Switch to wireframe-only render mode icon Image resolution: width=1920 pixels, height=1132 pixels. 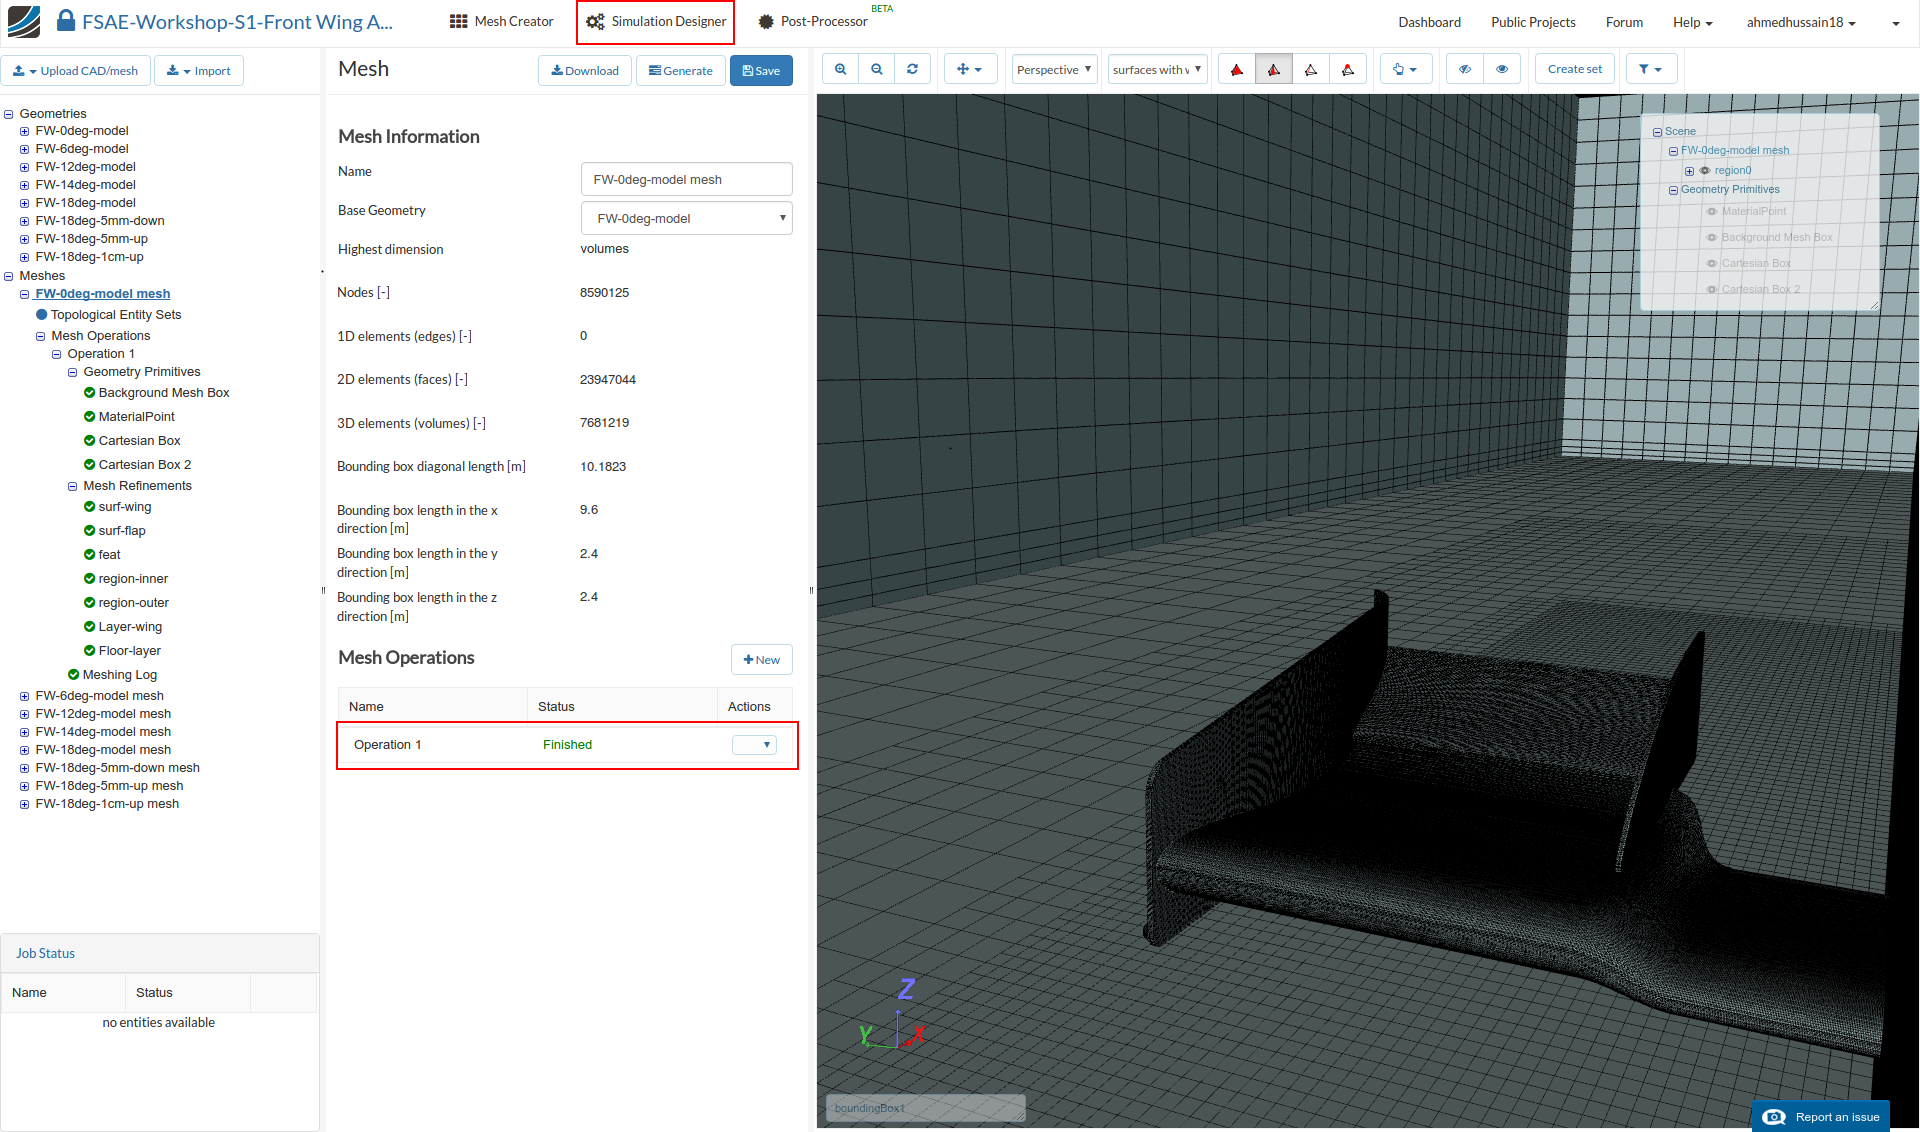pyautogui.click(x=1311, y=69)
